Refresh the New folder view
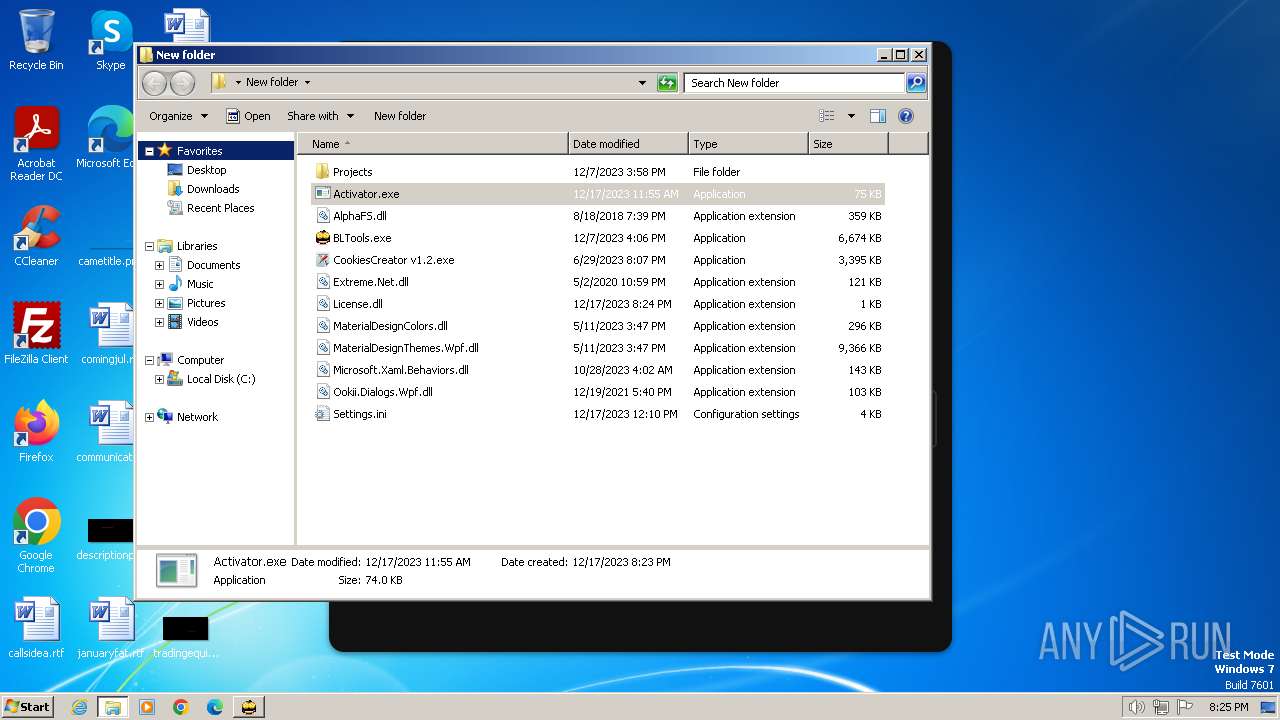The height and width of the screenshot is (720, 1280). point(667,83)
